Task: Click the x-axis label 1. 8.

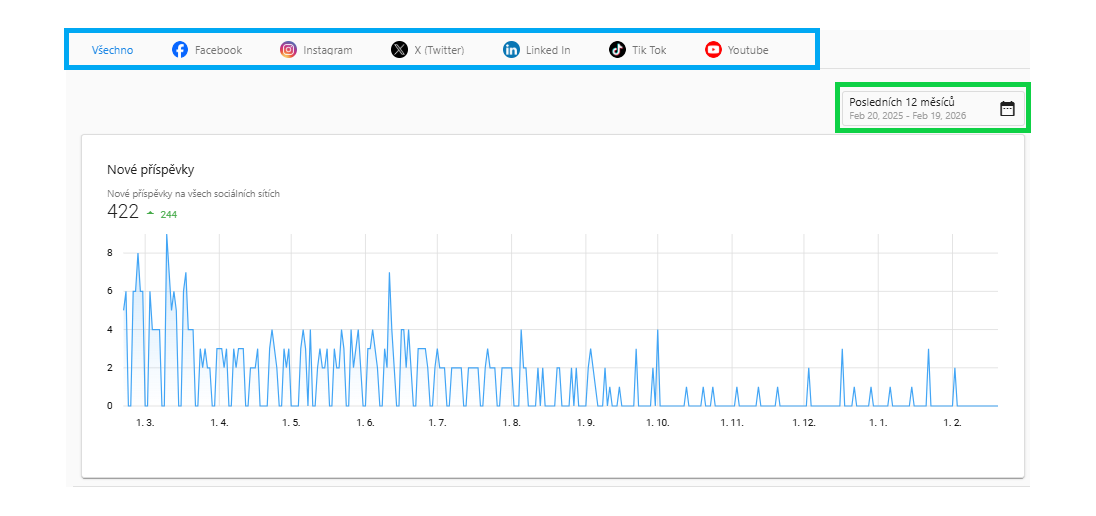Action: (512, 423)
